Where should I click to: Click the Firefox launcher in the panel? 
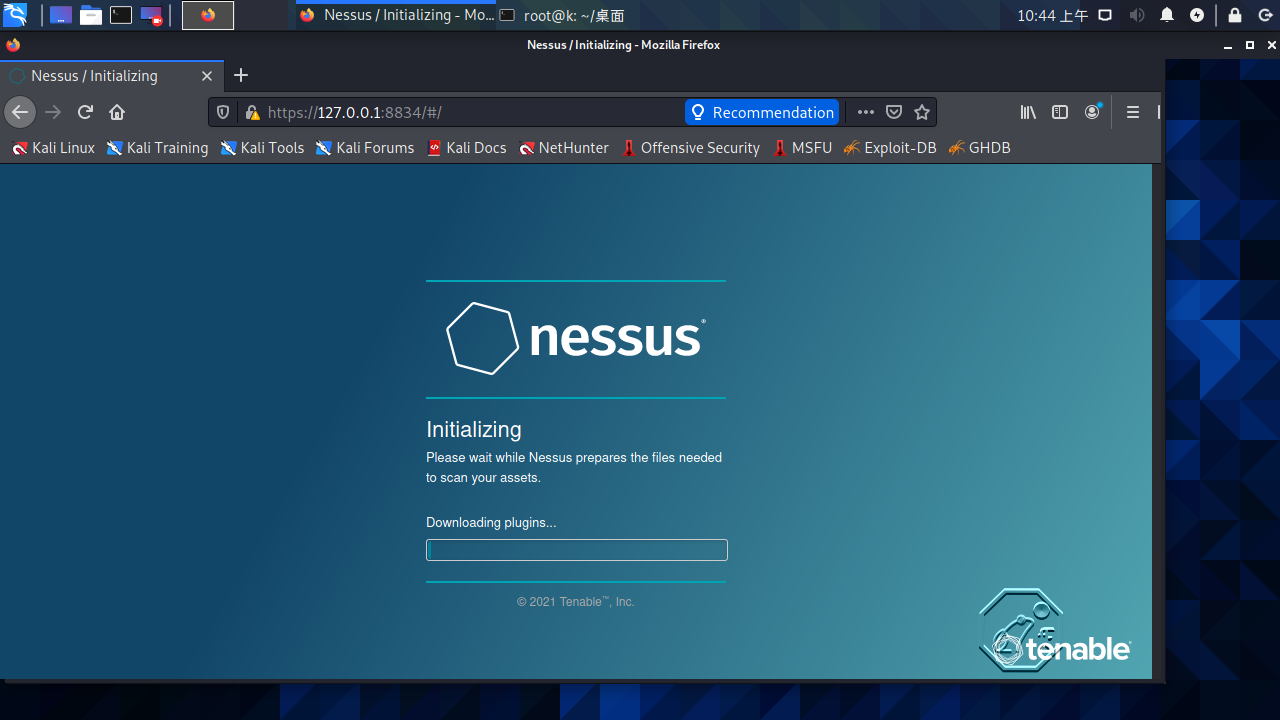(208, 15)
